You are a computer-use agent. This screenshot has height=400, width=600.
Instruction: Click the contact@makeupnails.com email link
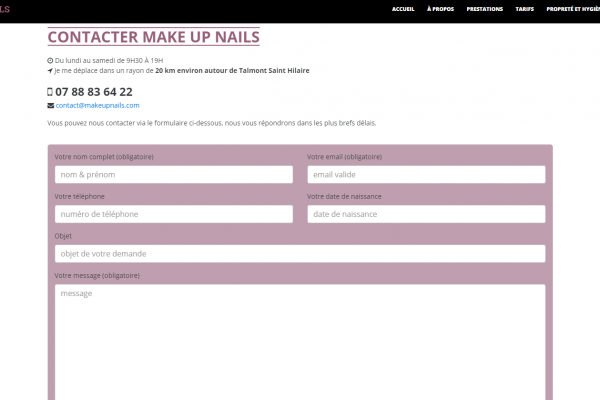[x=97, y=105]
